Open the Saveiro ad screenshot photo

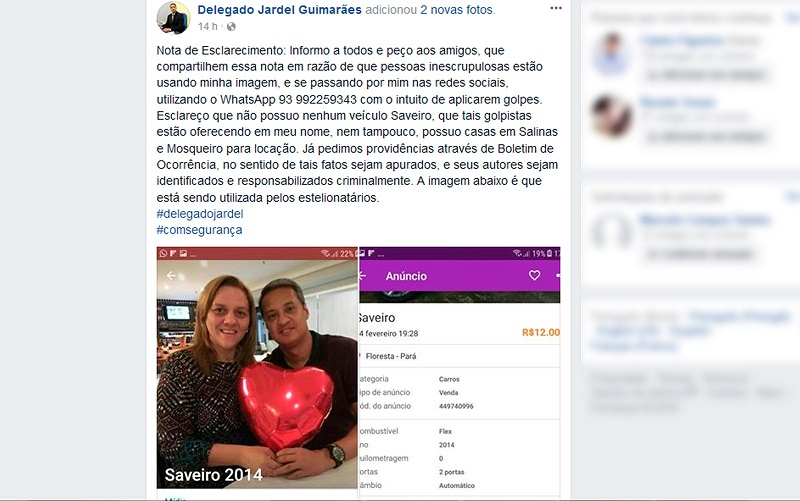[460, 371]
